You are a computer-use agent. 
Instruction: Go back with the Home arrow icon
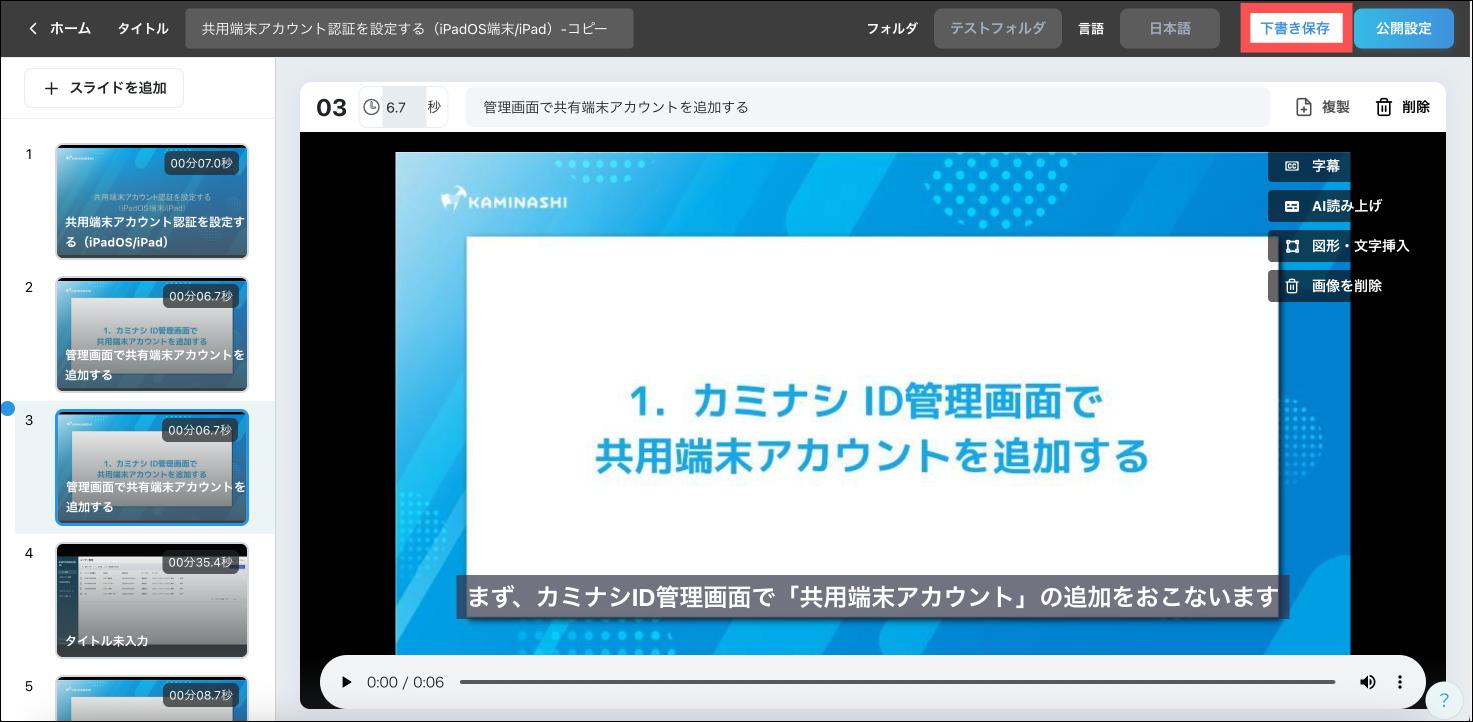pos(33,29)
